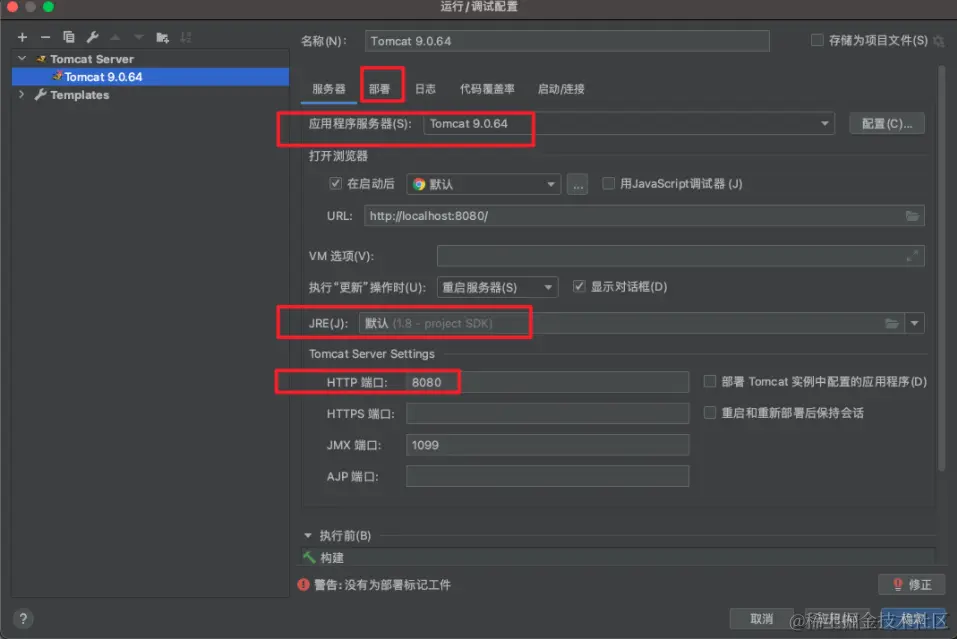957x639 pixels.
Task: Click the 名称 name input field
Action: (x=567, y=41)
